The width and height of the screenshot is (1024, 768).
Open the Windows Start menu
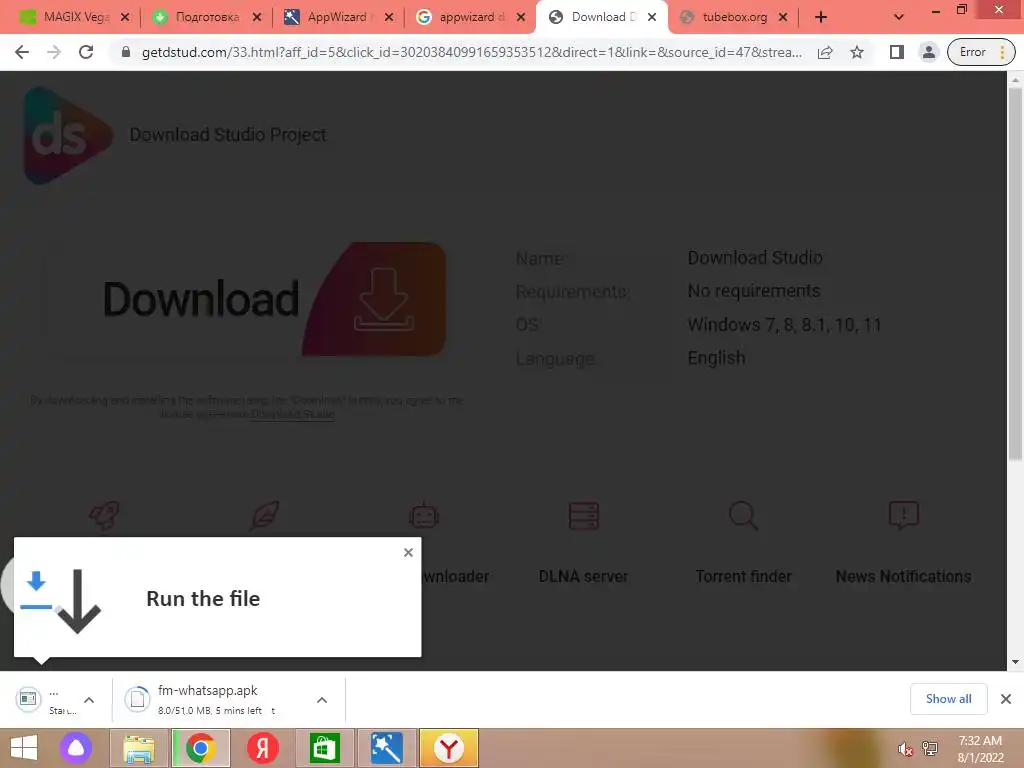pyautogui.click(x=24, y=748)
